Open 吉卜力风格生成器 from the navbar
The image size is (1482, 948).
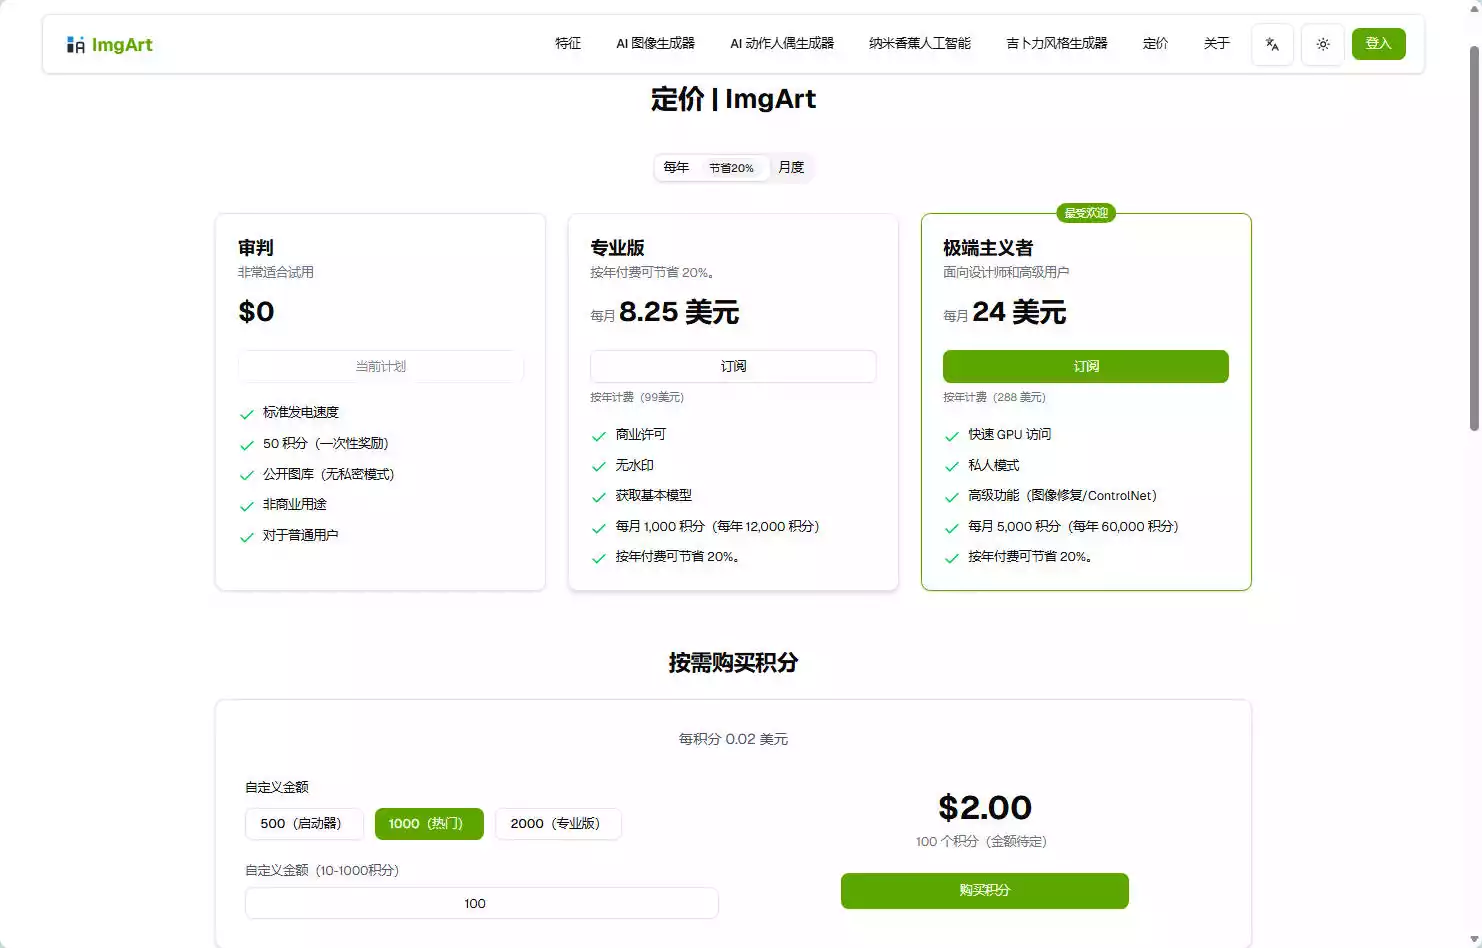coord(1057,44)
